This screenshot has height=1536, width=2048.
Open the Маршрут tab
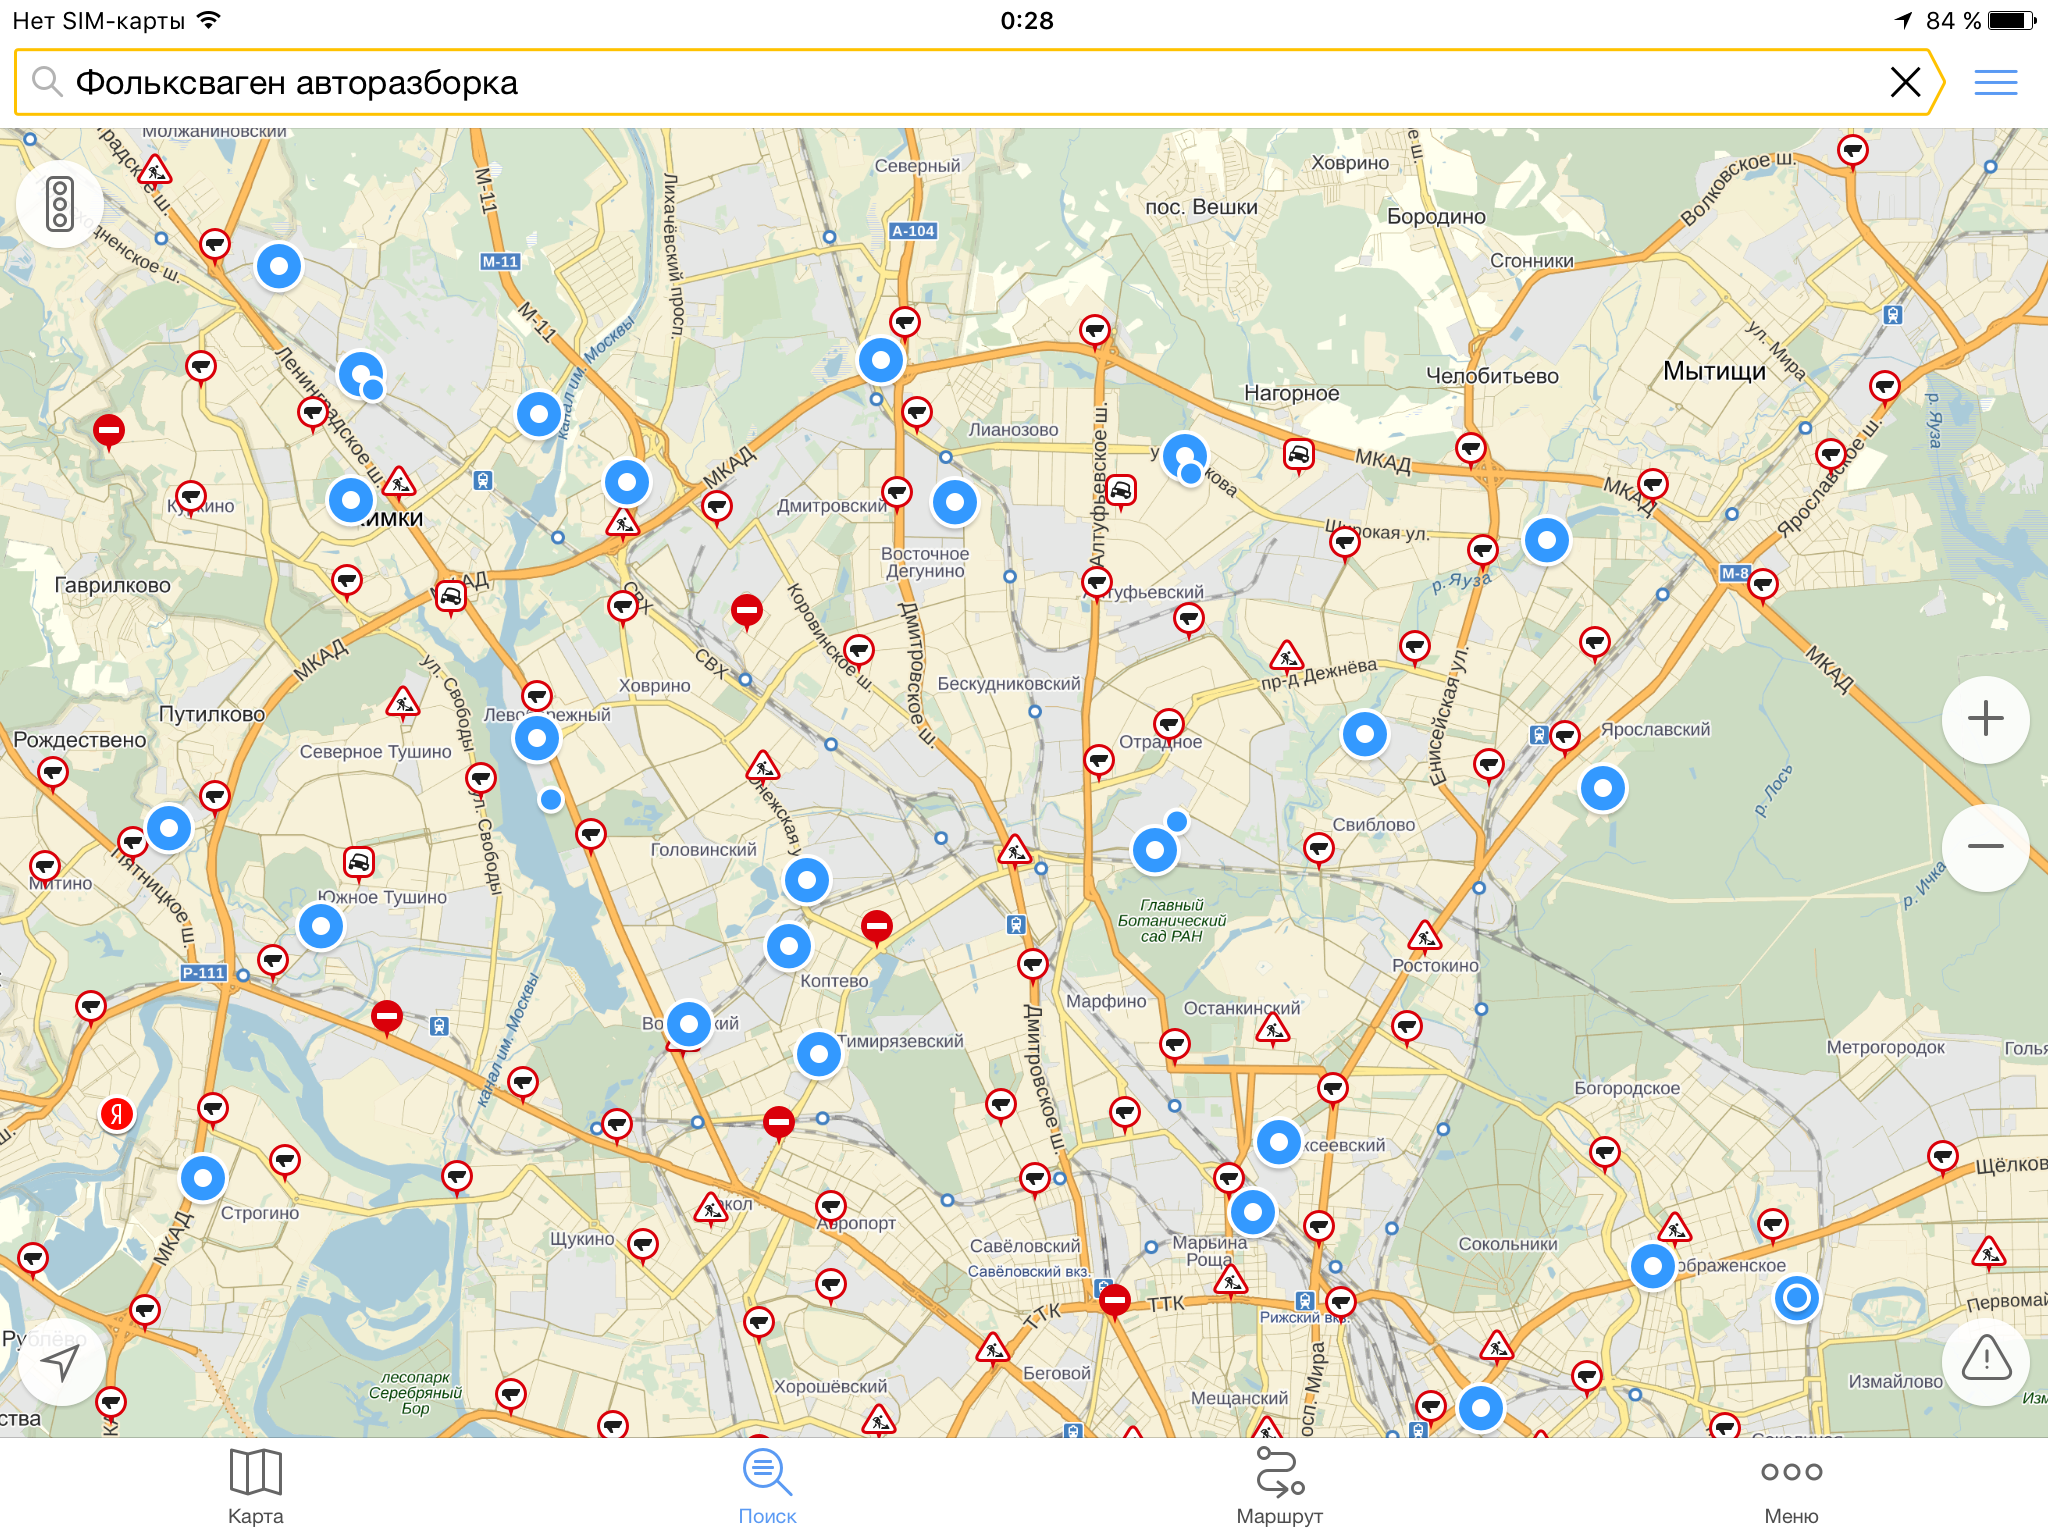tap(1279, 1486)
